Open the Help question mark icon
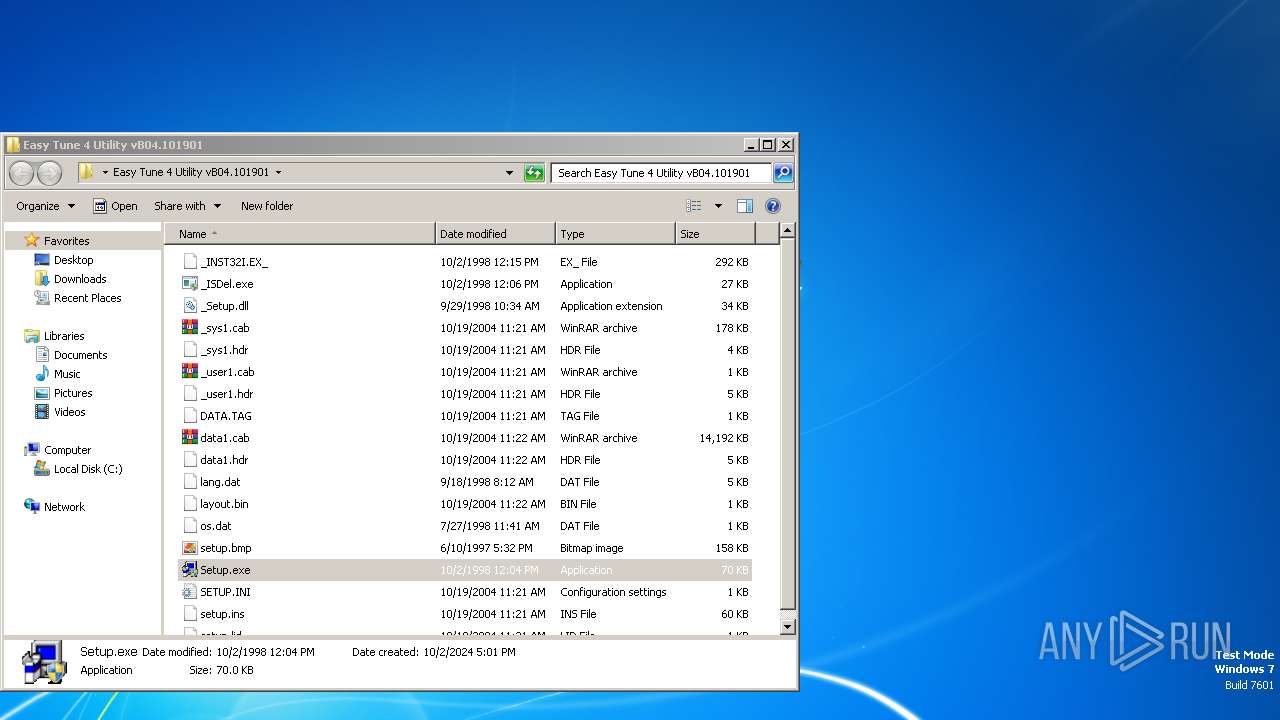 tap(772, 206)
